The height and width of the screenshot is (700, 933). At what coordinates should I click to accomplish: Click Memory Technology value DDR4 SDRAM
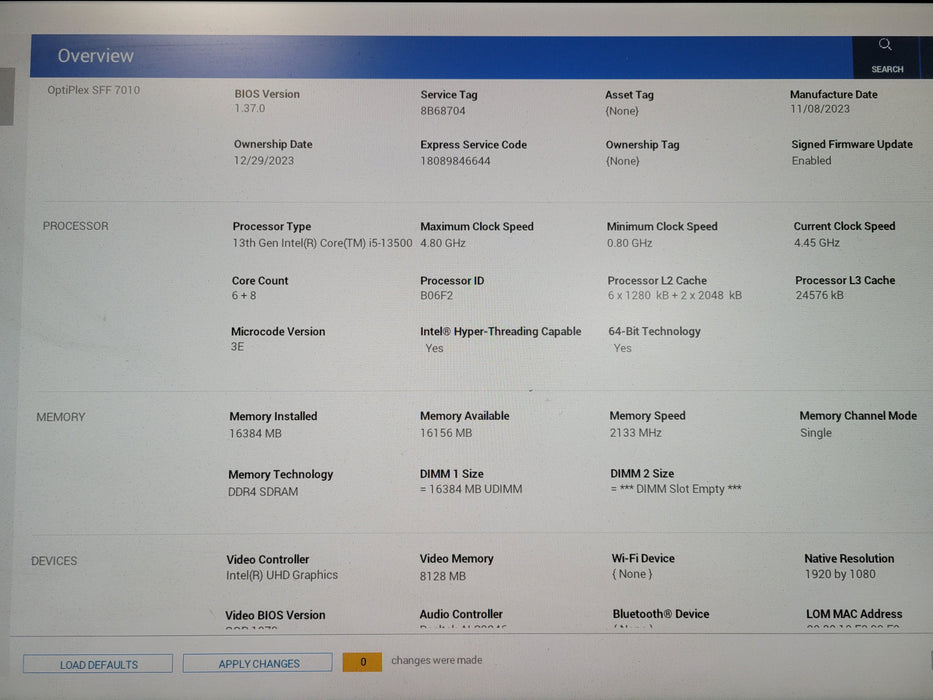click(x=263, y=492)
